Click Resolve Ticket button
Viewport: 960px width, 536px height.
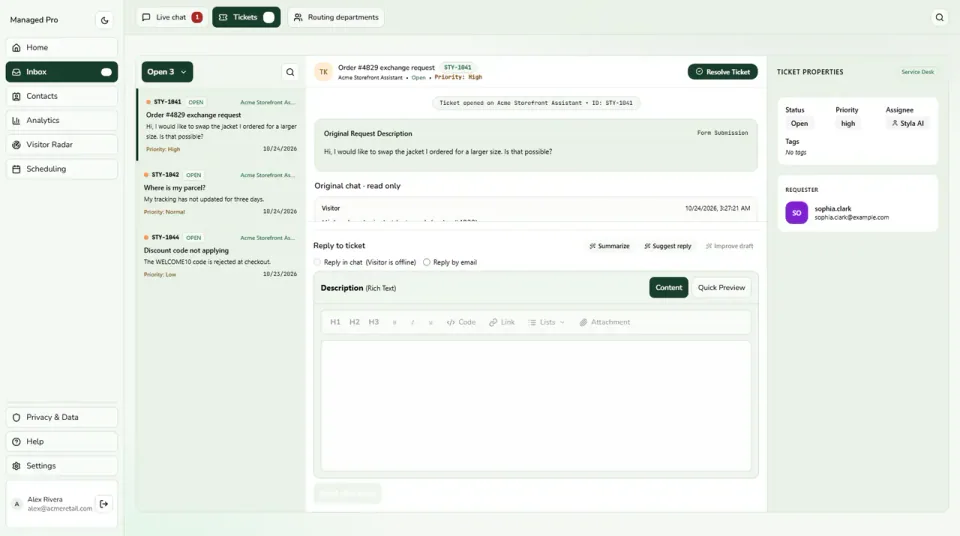[722, 72]
